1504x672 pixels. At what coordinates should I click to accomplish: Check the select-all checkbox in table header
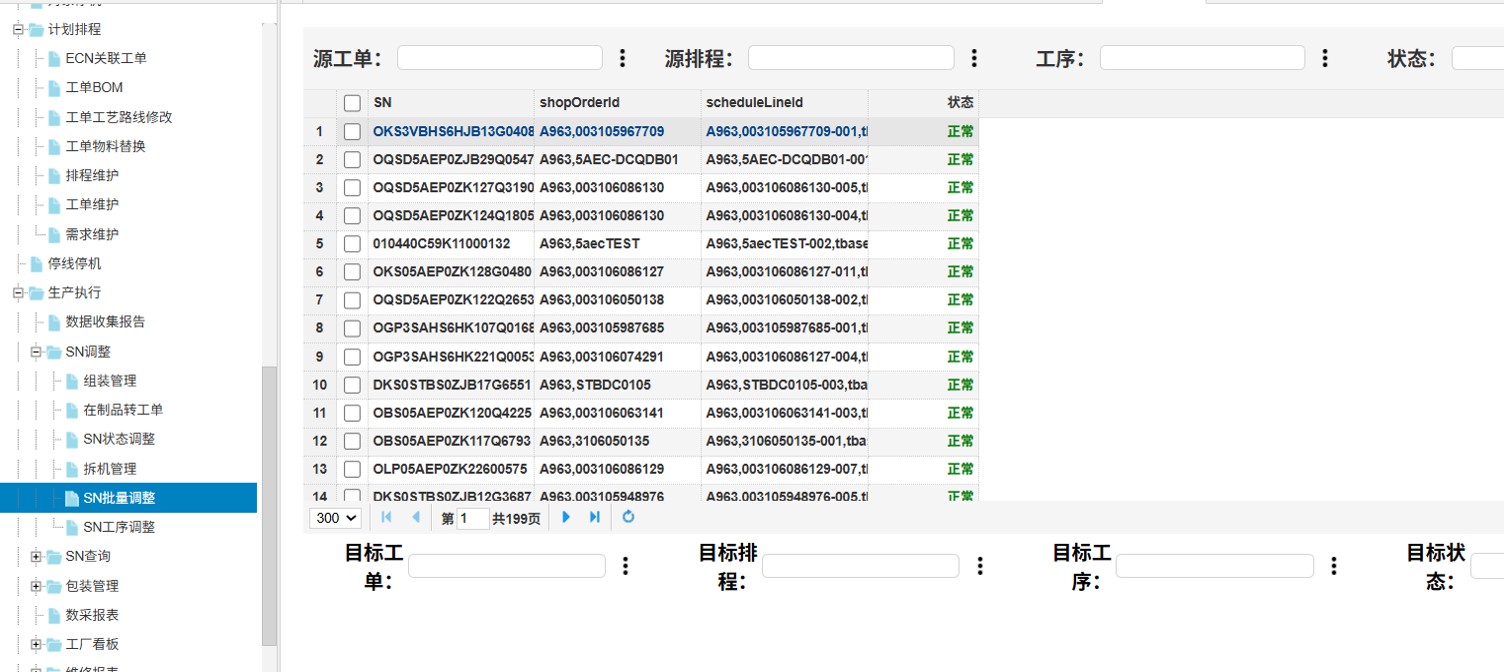tap(352, 103)
